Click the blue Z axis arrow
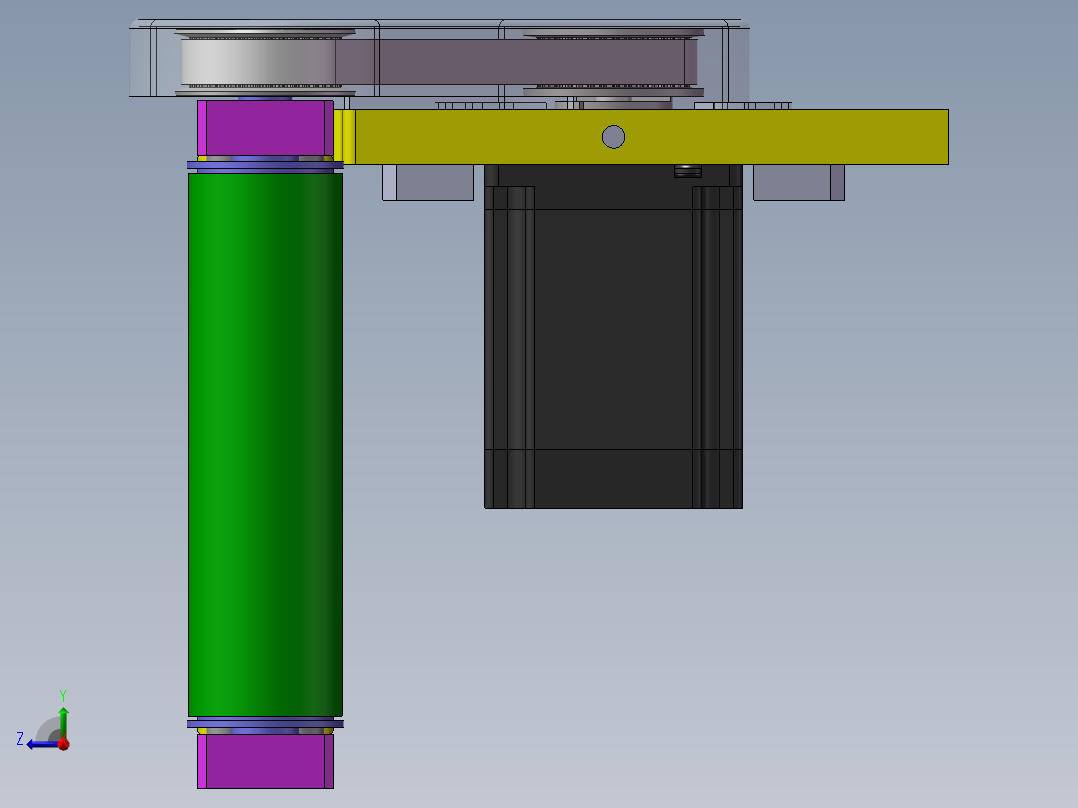Screen dimensions: 1078x808 pos(41,744)
